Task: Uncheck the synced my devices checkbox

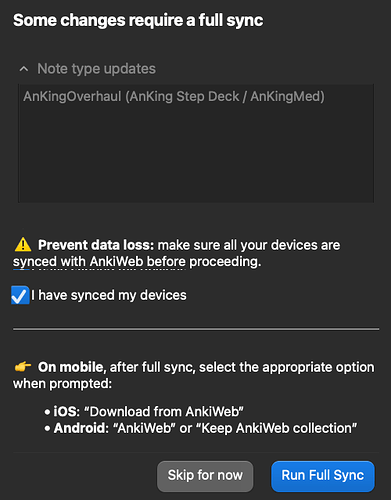Action: click(x=20, y=295)
